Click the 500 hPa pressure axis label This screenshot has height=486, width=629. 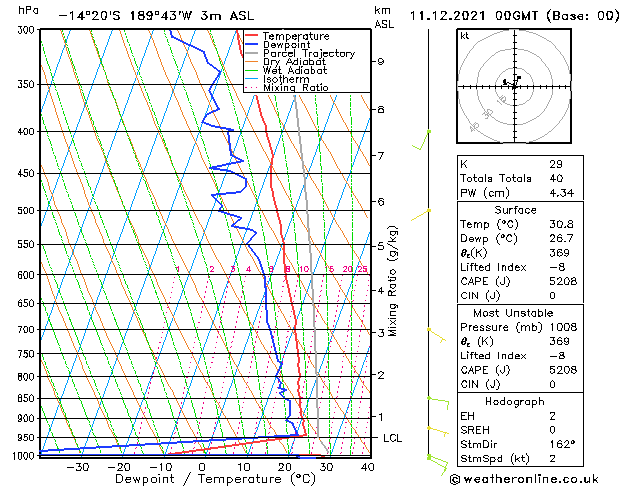(x=26, y=211)
